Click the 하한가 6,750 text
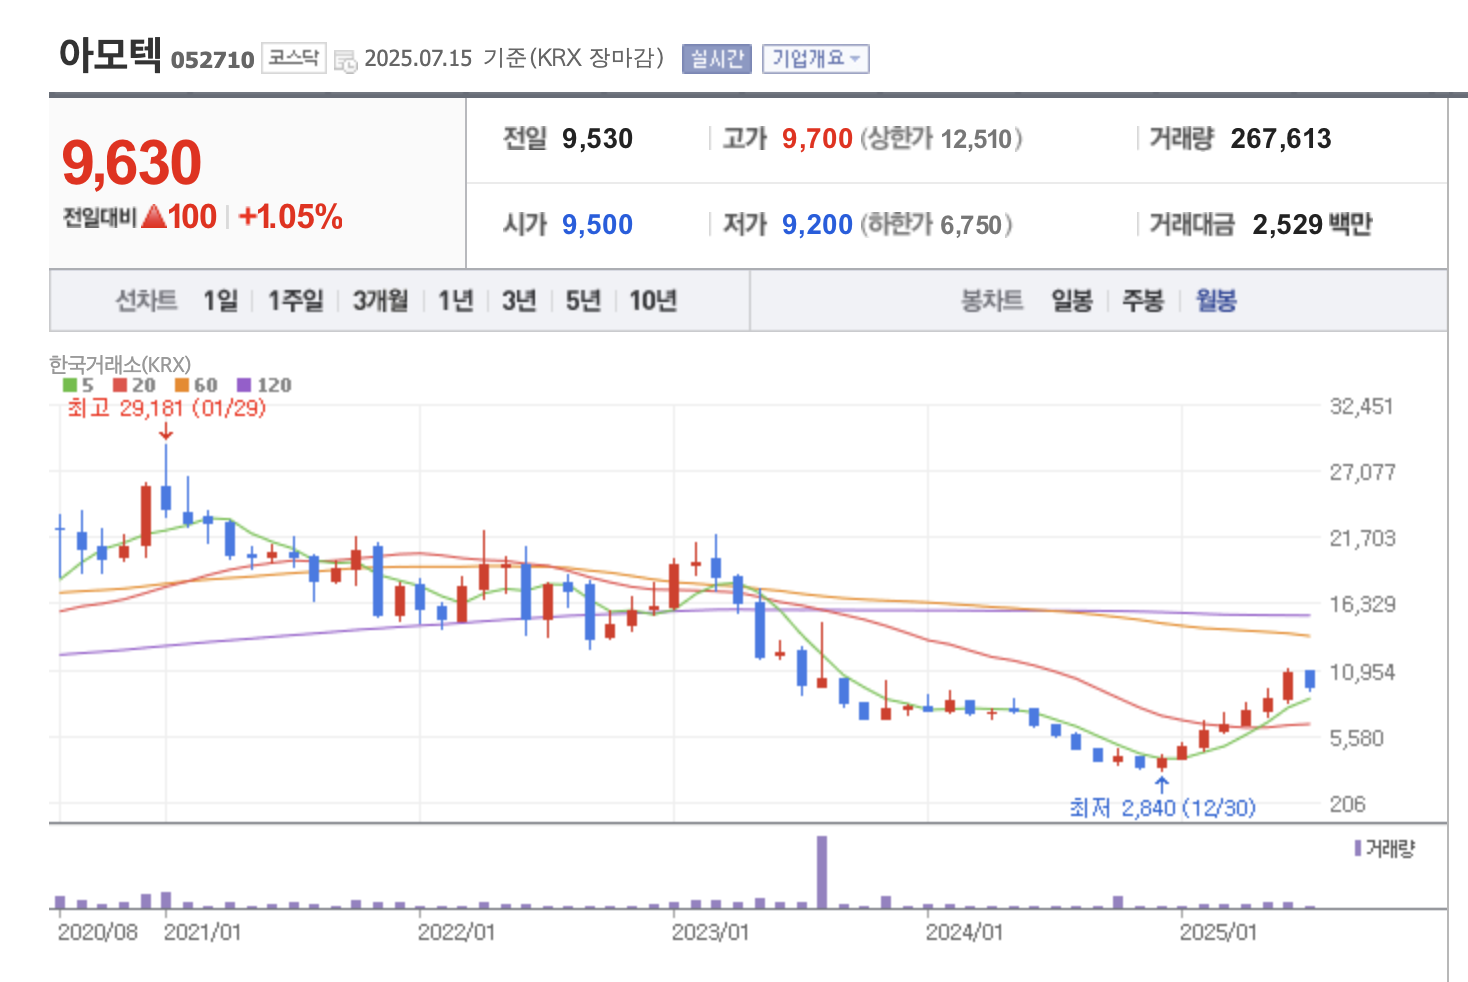Screen dimensions: 1468x982 pos(936,224)
